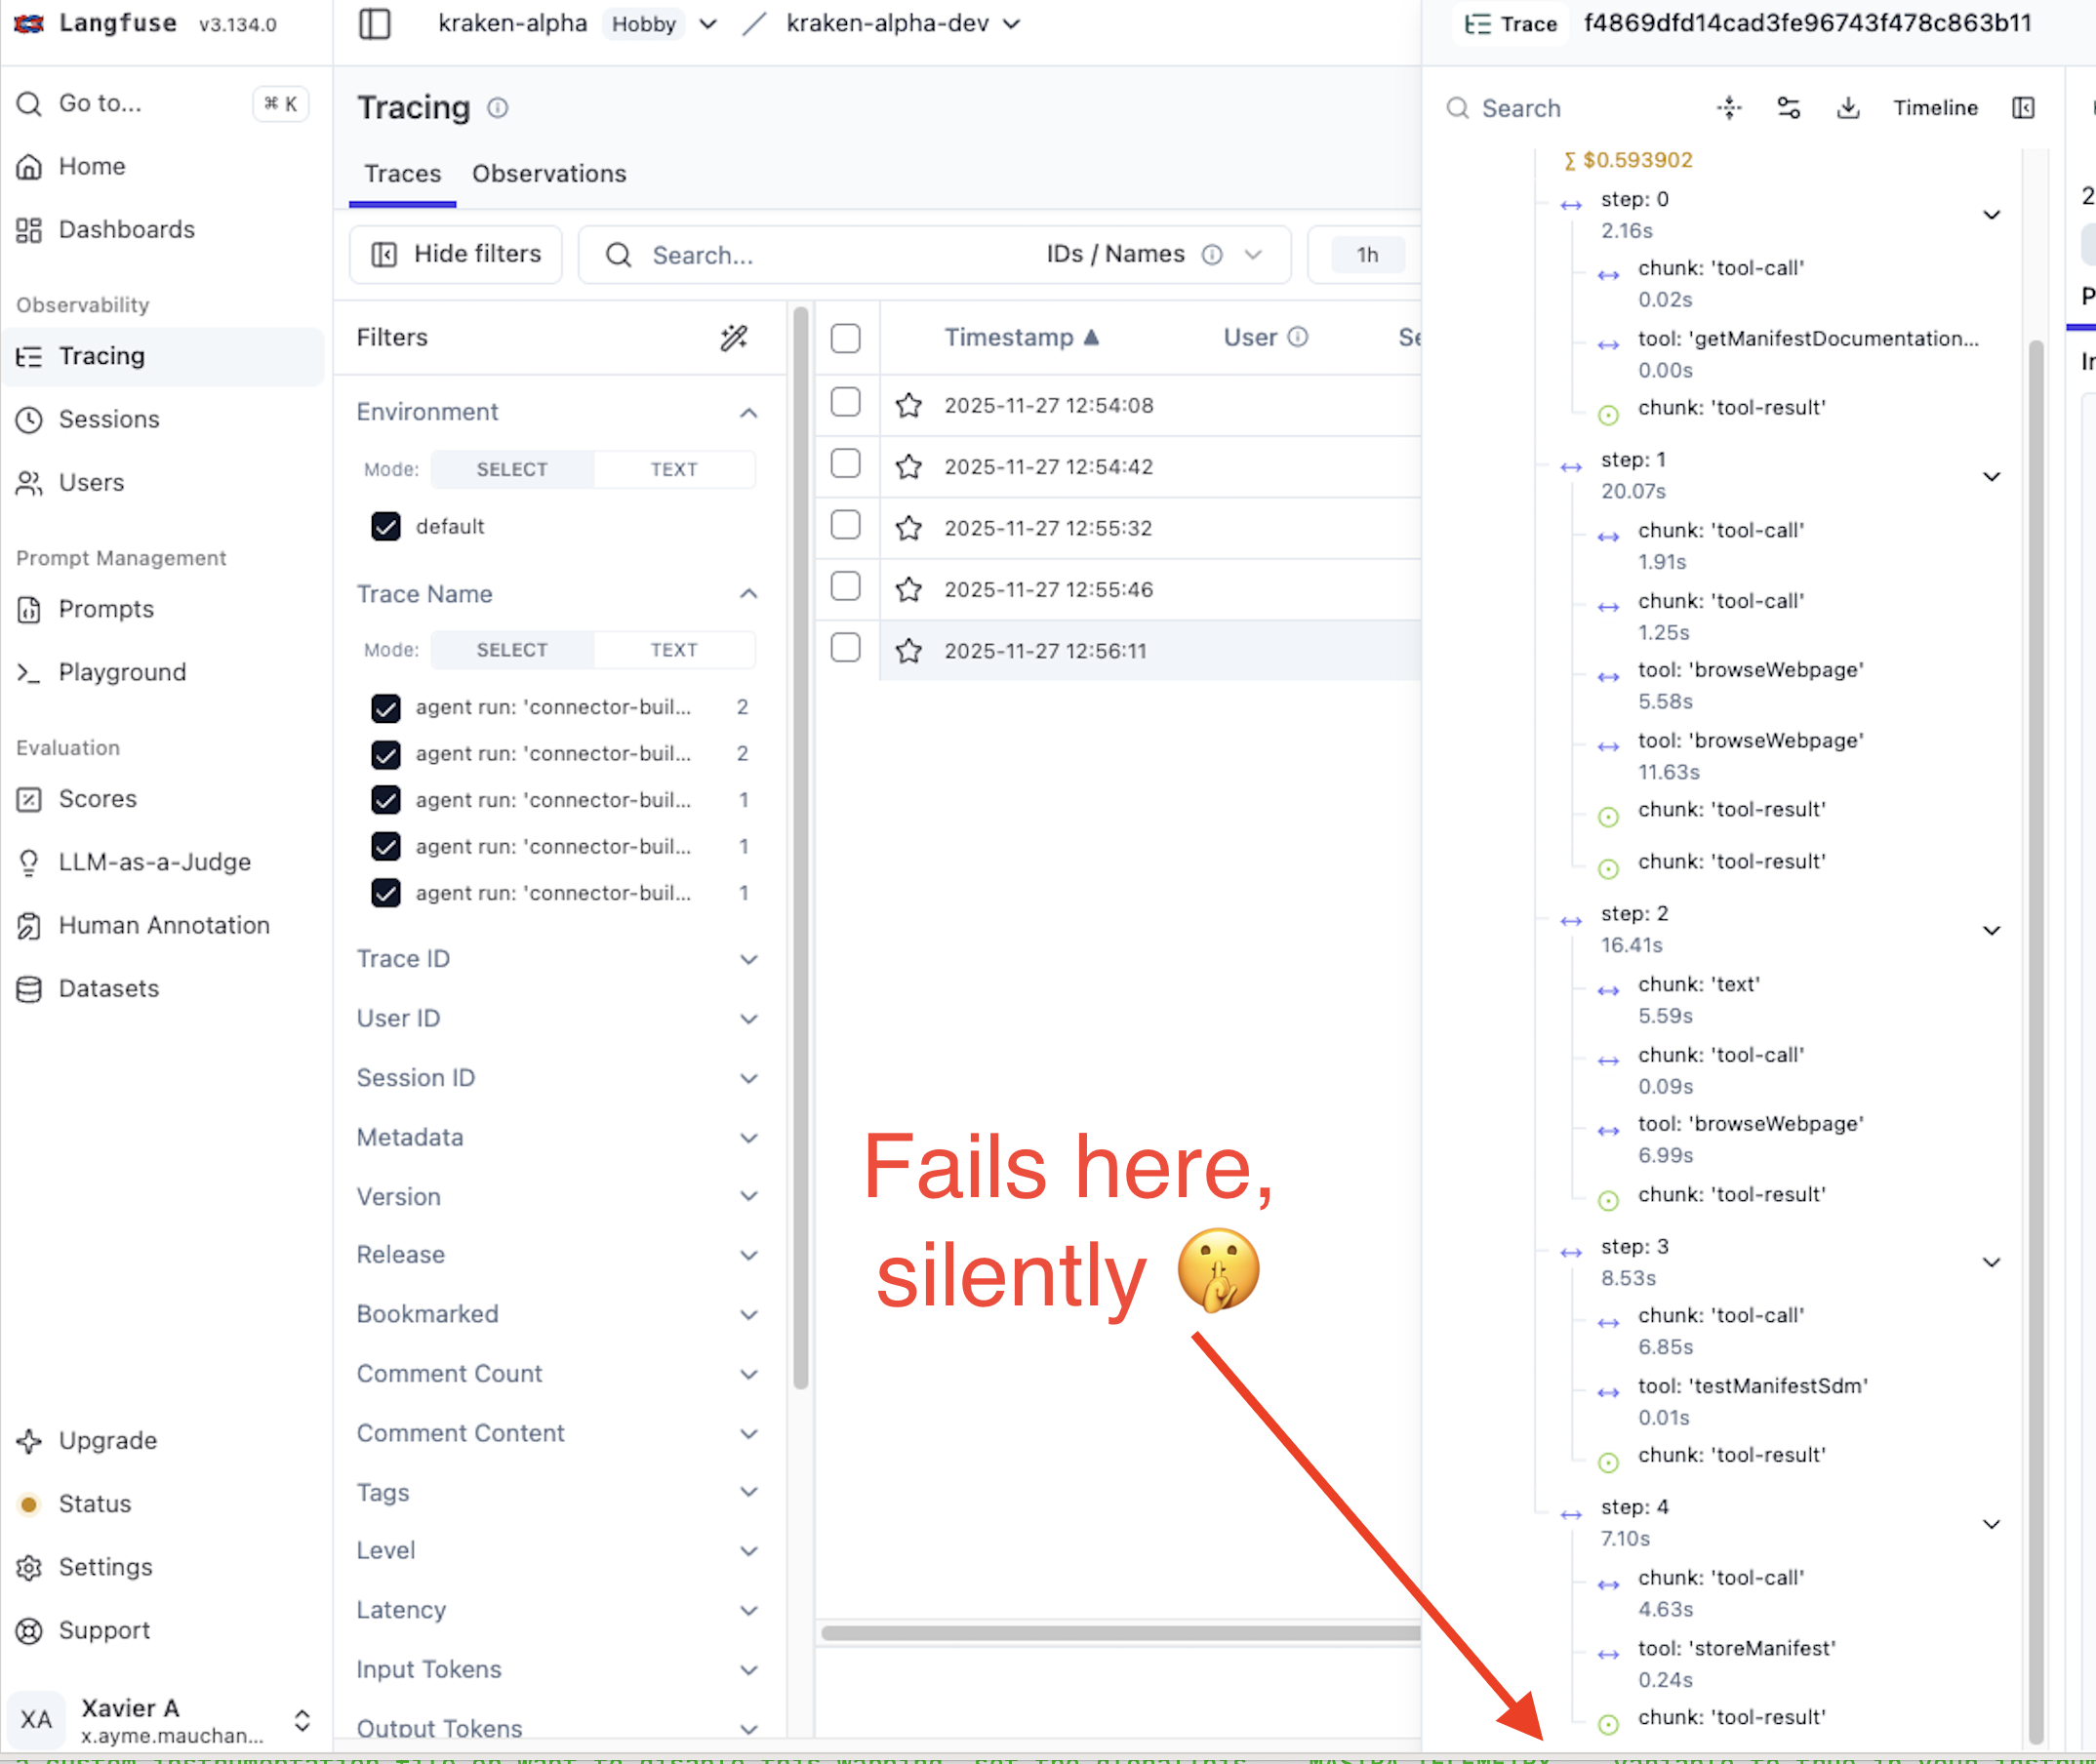Click the Timeline button
The height and width of the screenshot is (1764, 2096).
click(x=1934, y=108)
